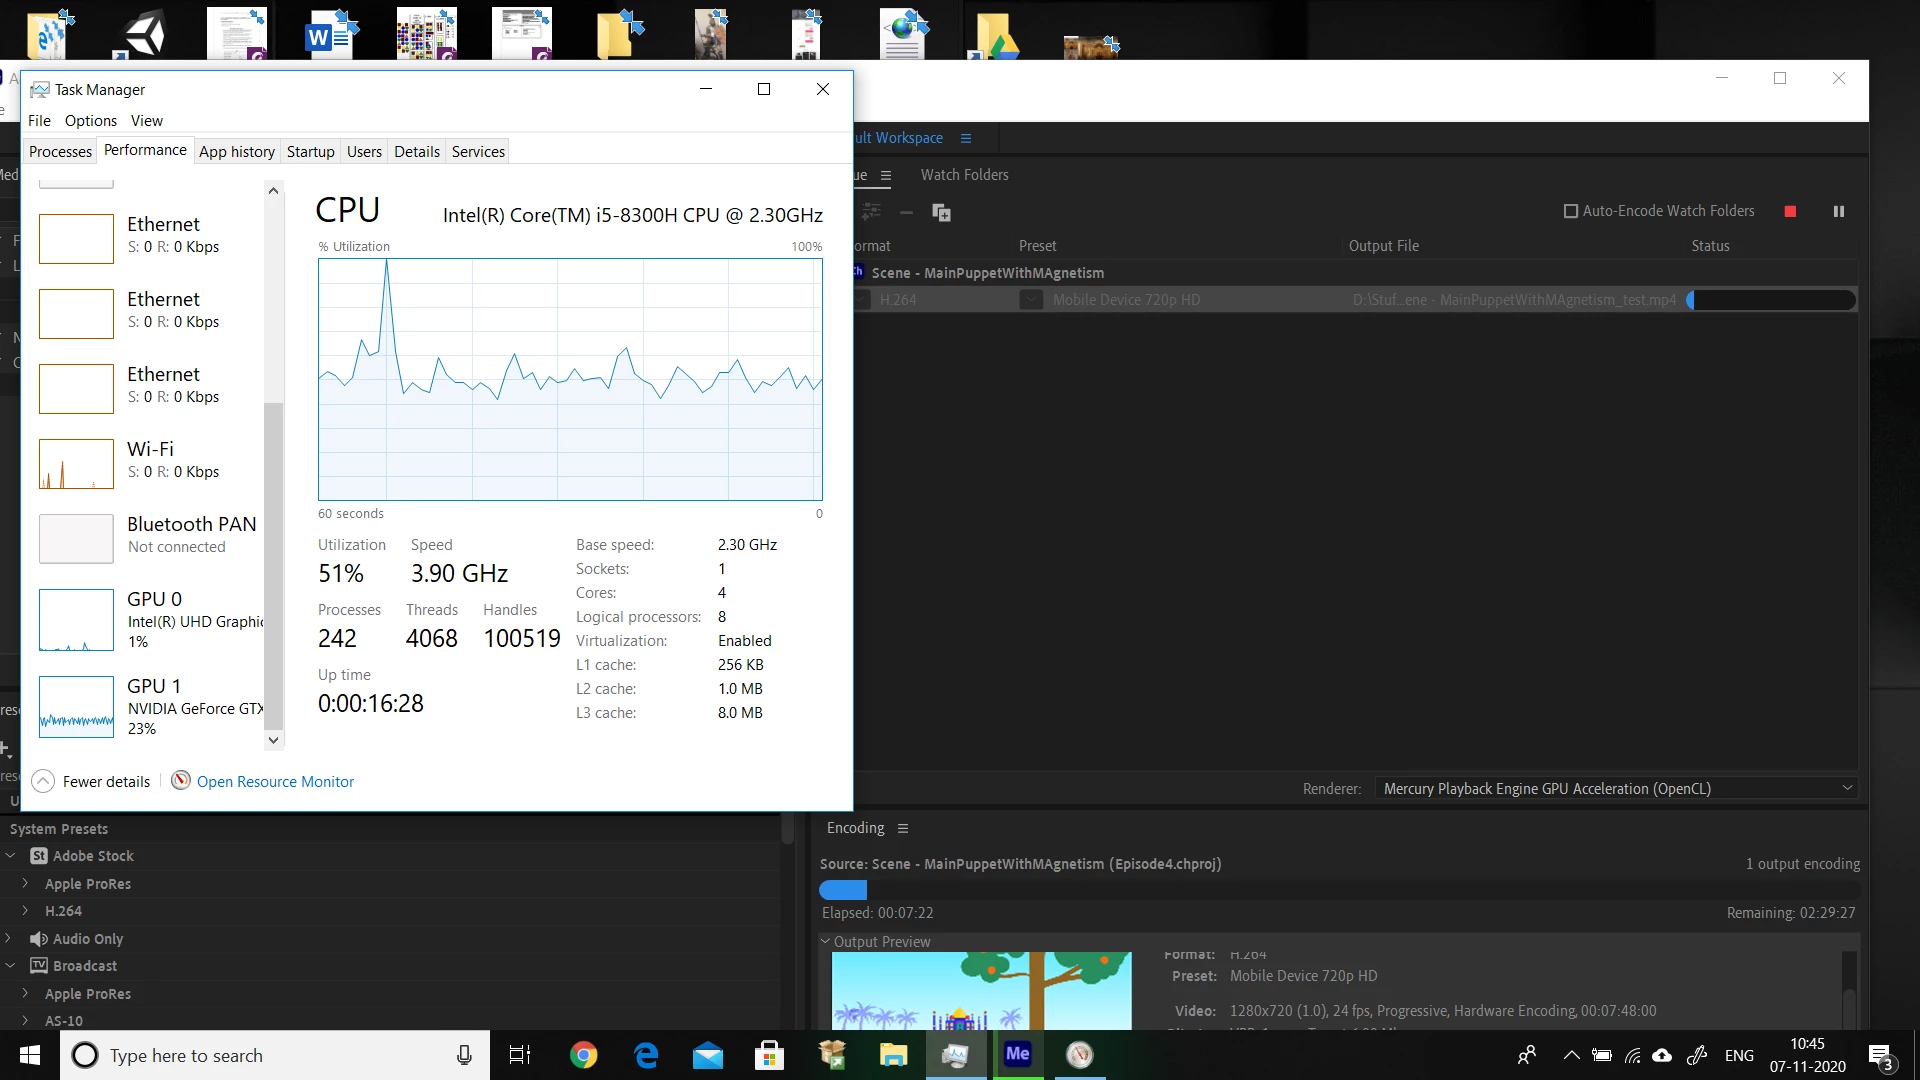1920x1080 pixels.
Task: Expand the Mobile Device 720p HD preset dropdown
Action: pos(1031,300)
